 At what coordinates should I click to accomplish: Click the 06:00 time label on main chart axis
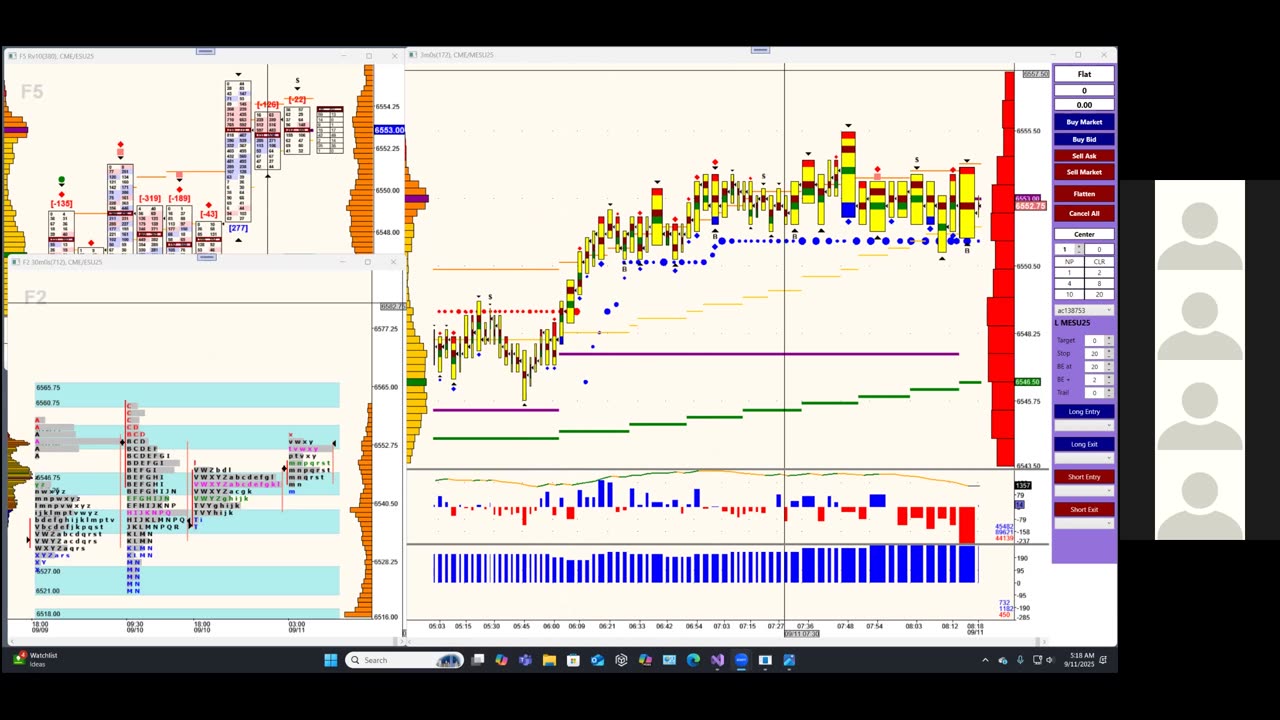click(551, 626)
